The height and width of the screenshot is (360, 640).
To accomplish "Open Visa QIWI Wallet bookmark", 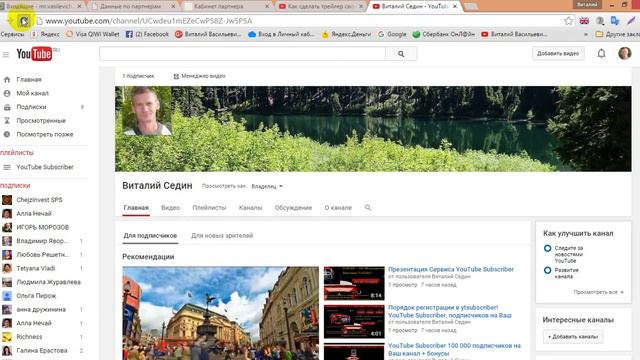I will 93,35.
